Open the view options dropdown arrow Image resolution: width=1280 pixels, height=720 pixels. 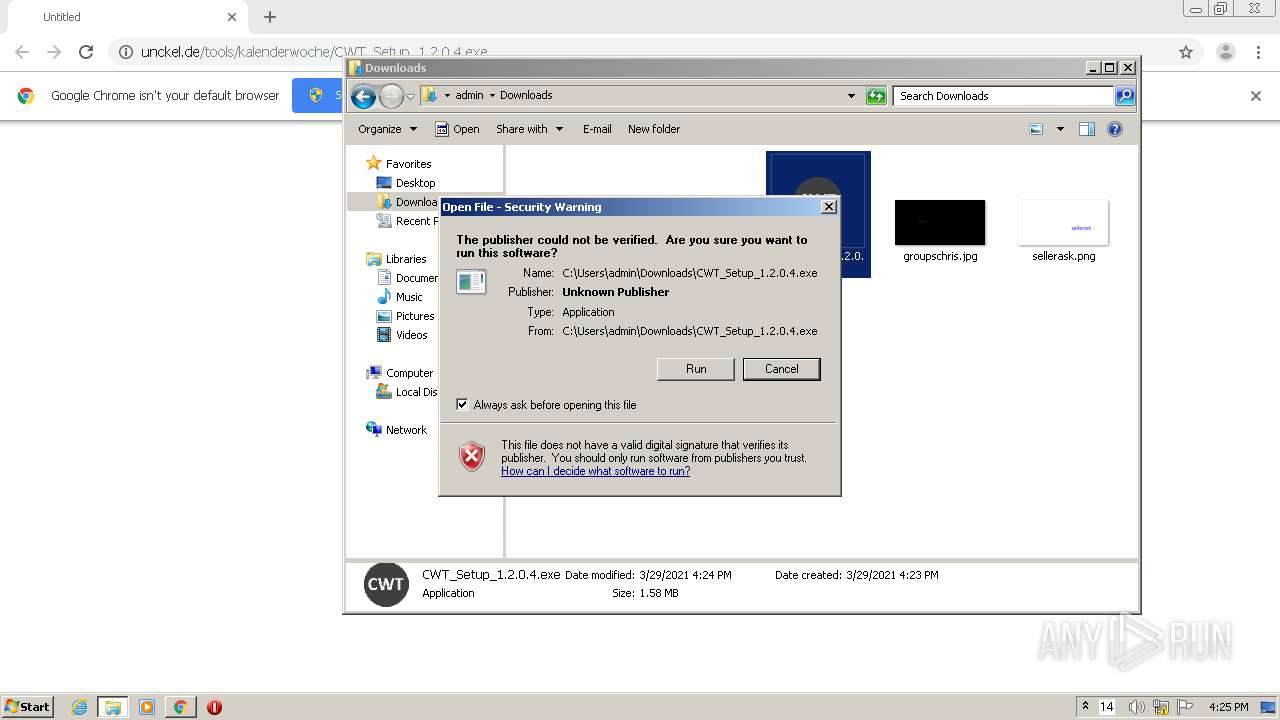[1060, 129]
